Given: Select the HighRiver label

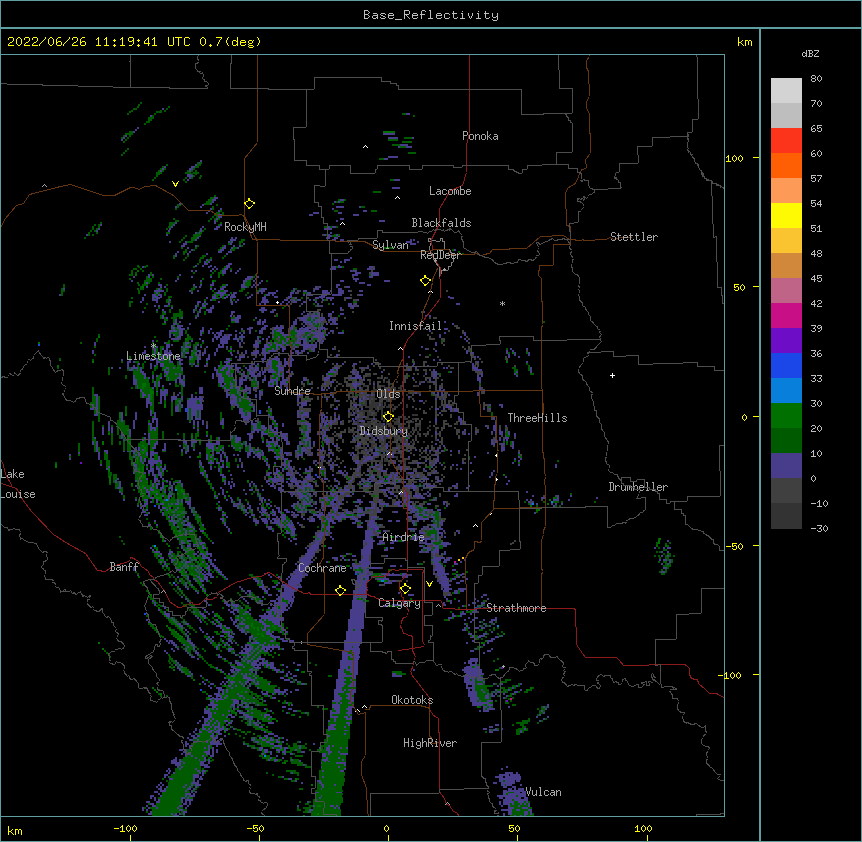Looking at the screenshot, I should 430,743.
